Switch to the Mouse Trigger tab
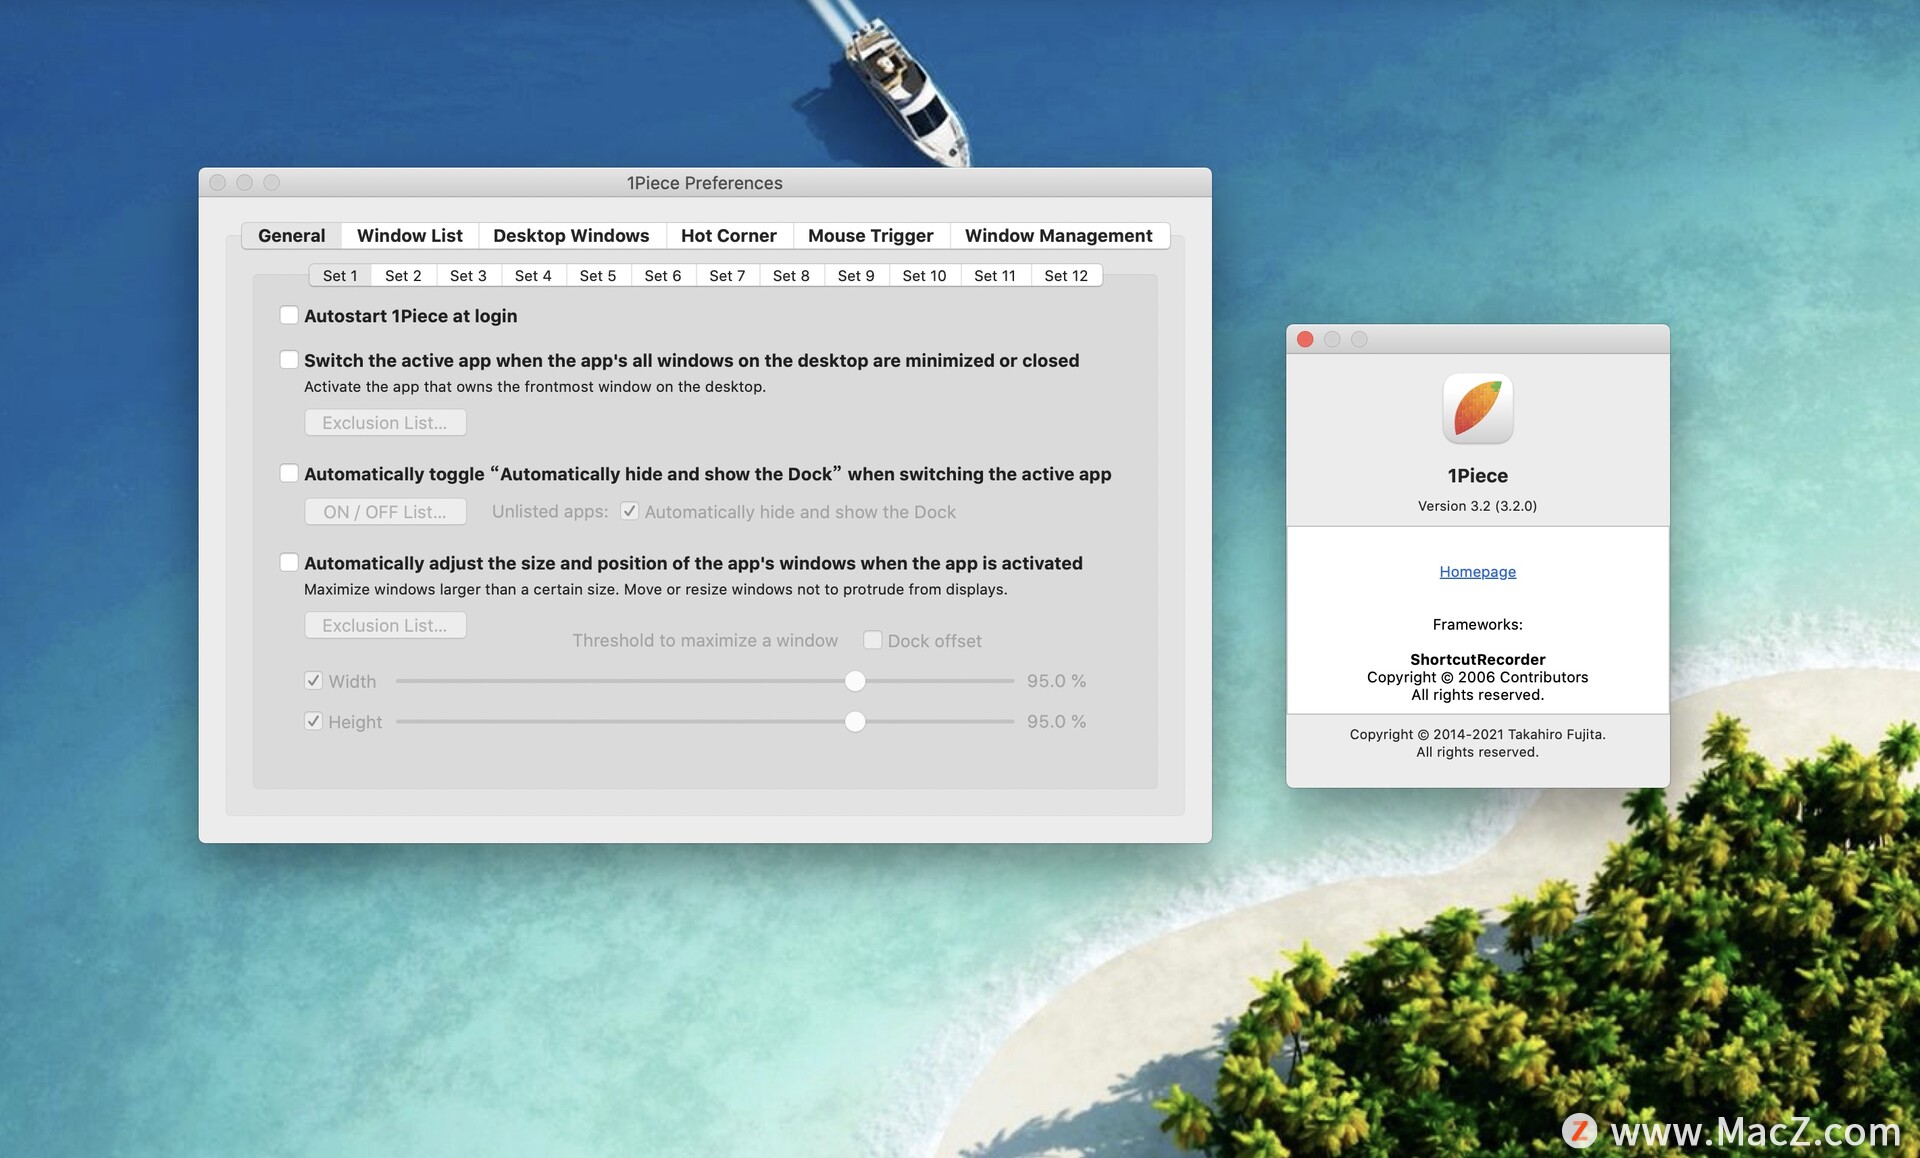 click(870, 235)
